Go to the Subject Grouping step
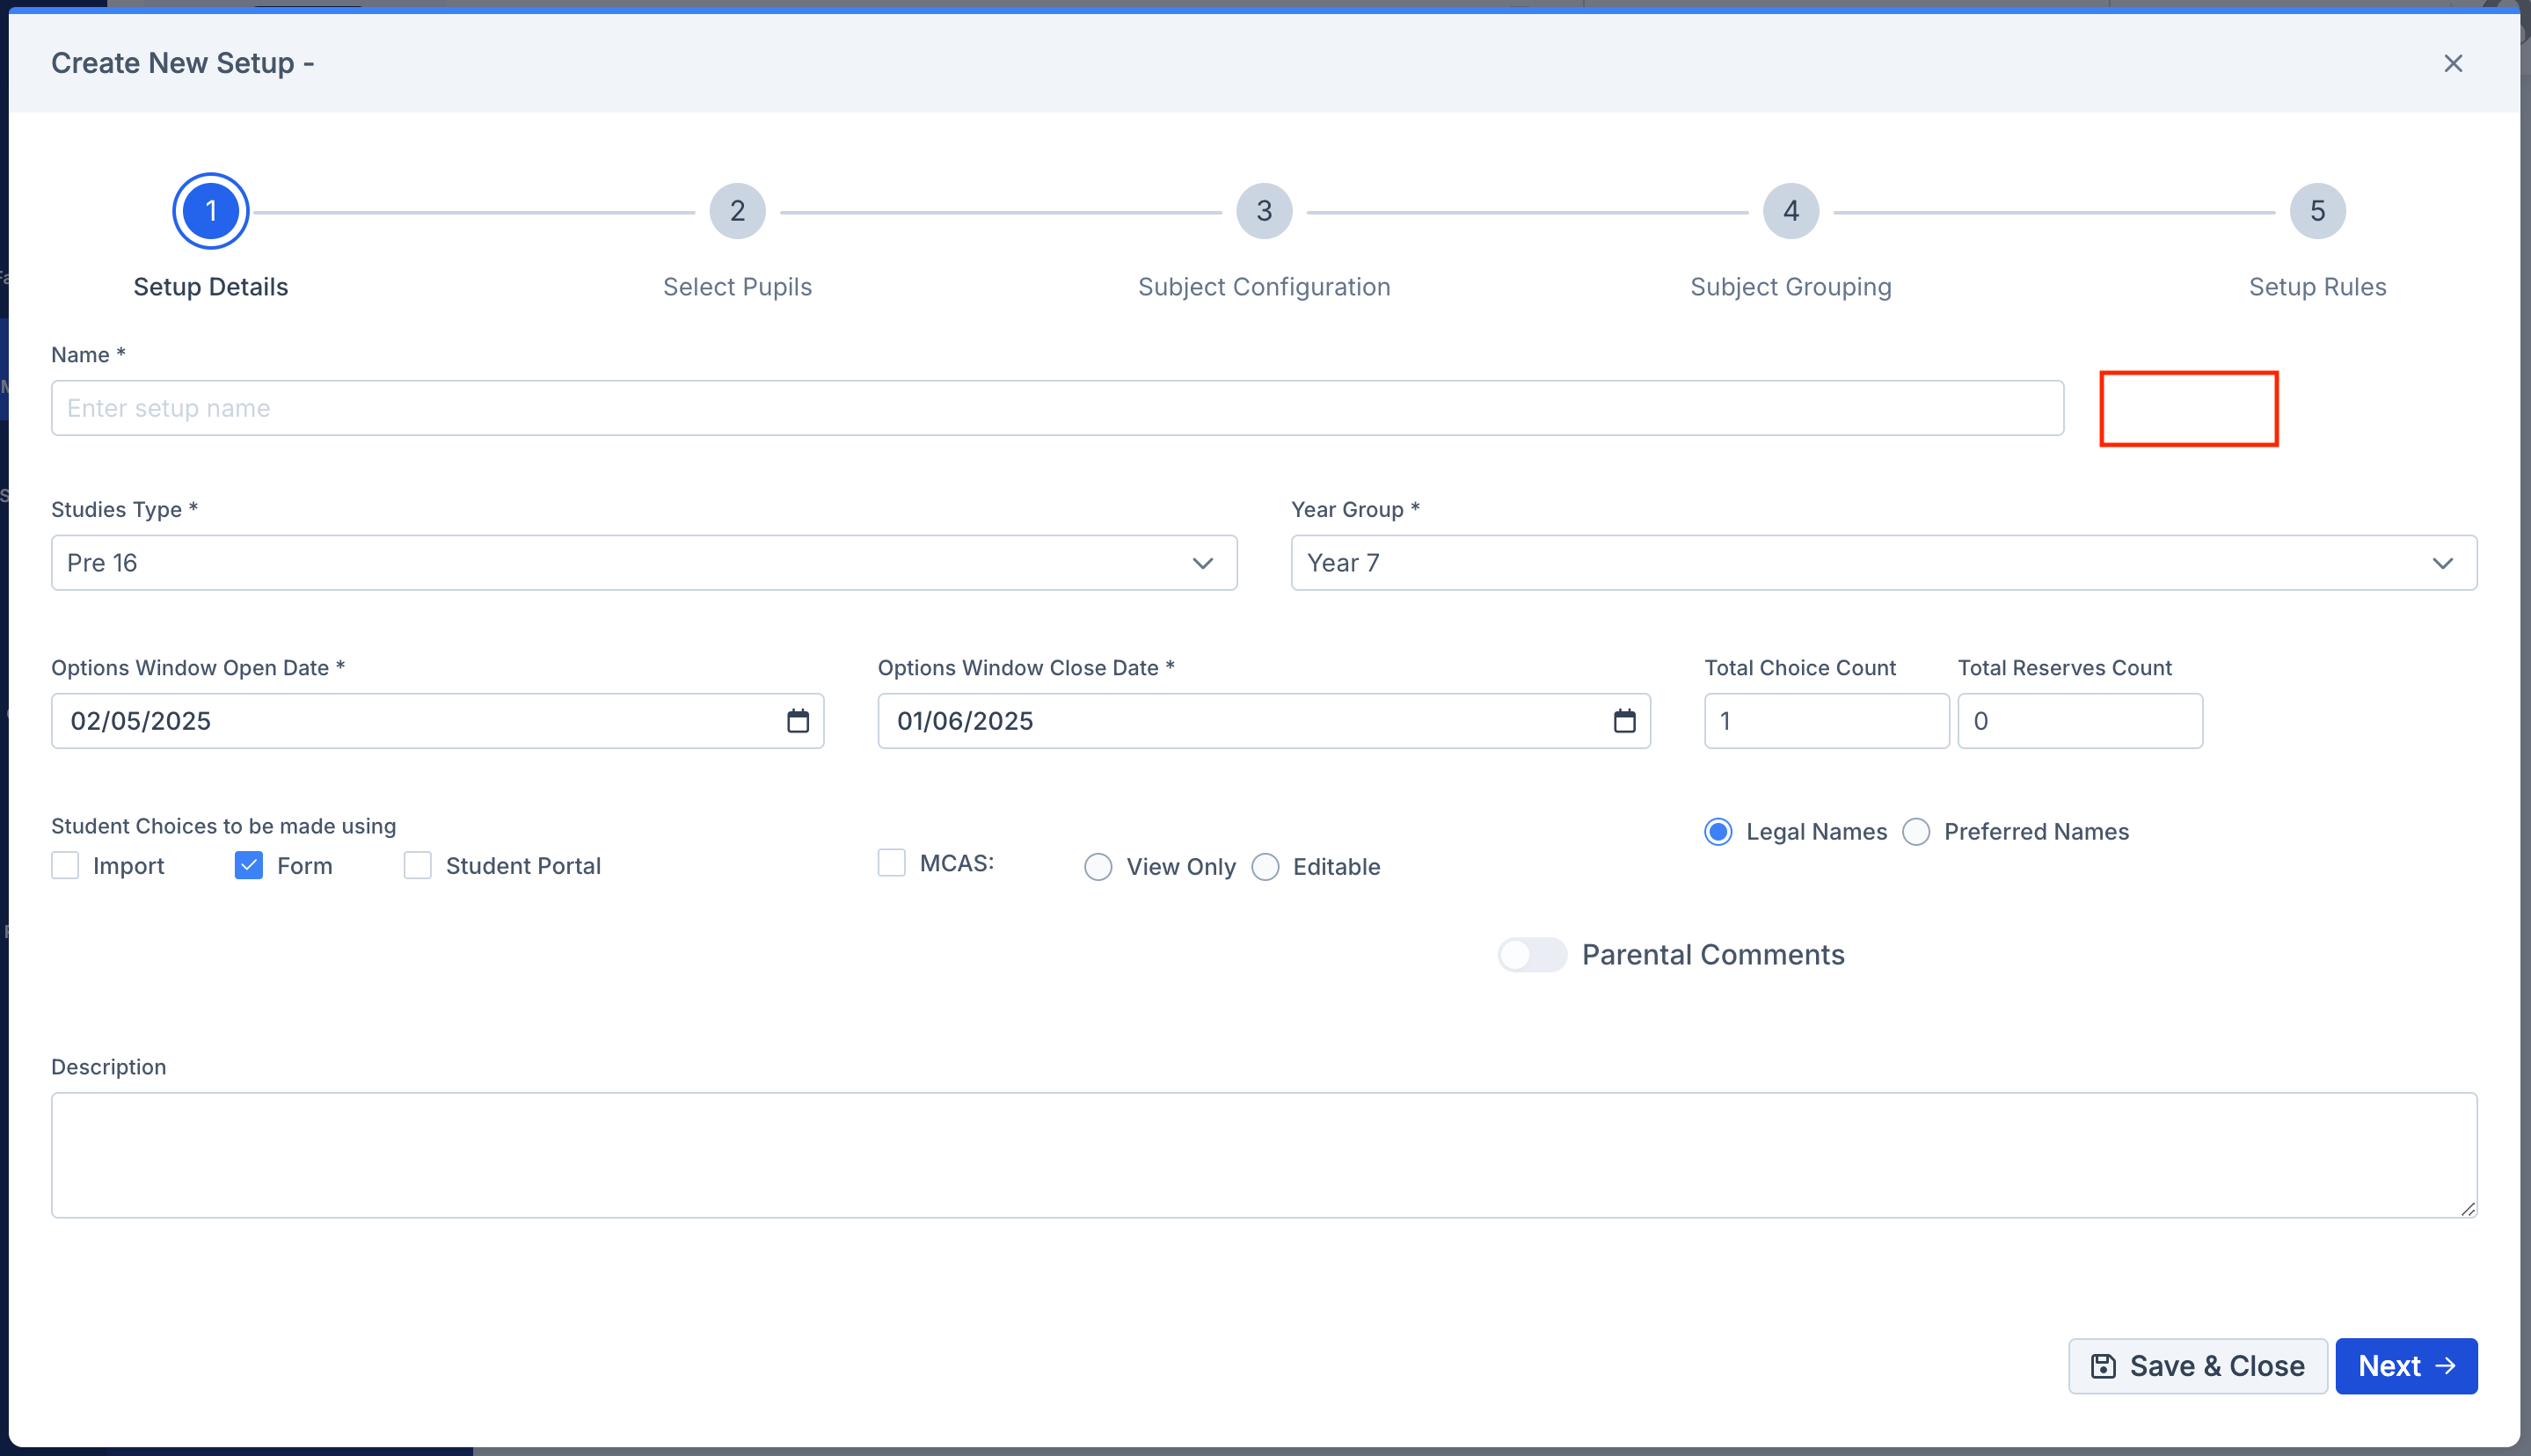Viewport: 2531px width, 1456px height. tap(1790, 210)
